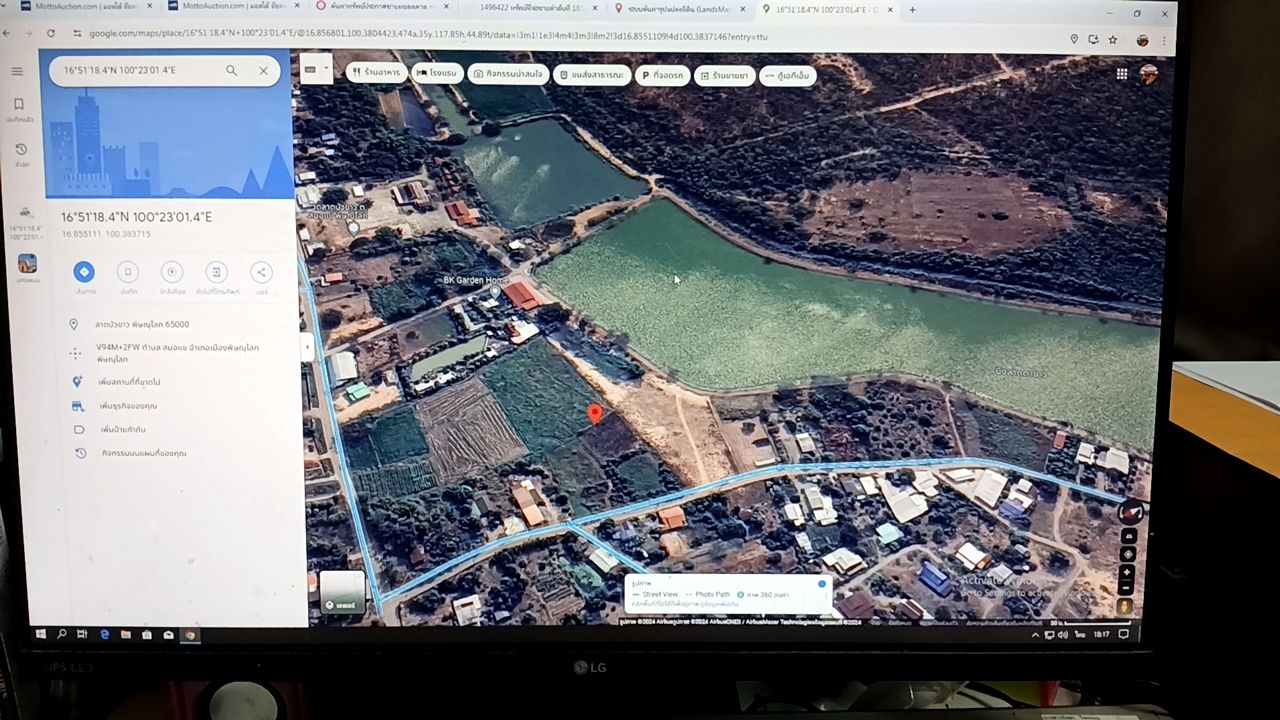Start directions with blue diamond button

click(x=84, y=272)
